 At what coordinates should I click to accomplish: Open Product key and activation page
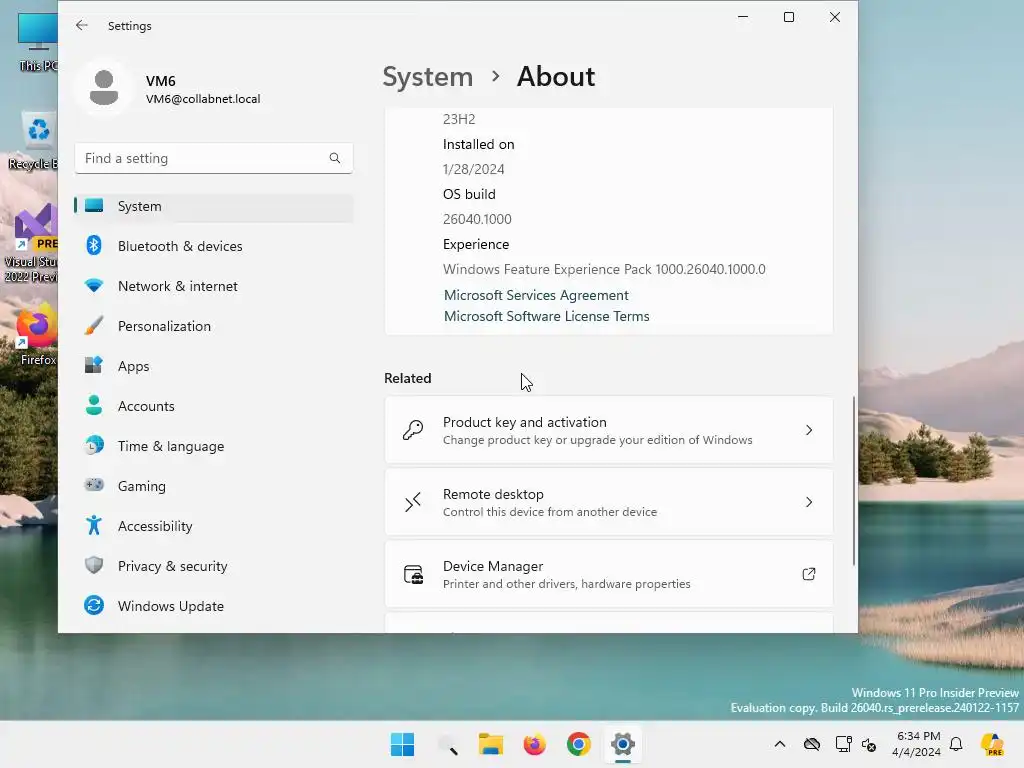(609, 430)
